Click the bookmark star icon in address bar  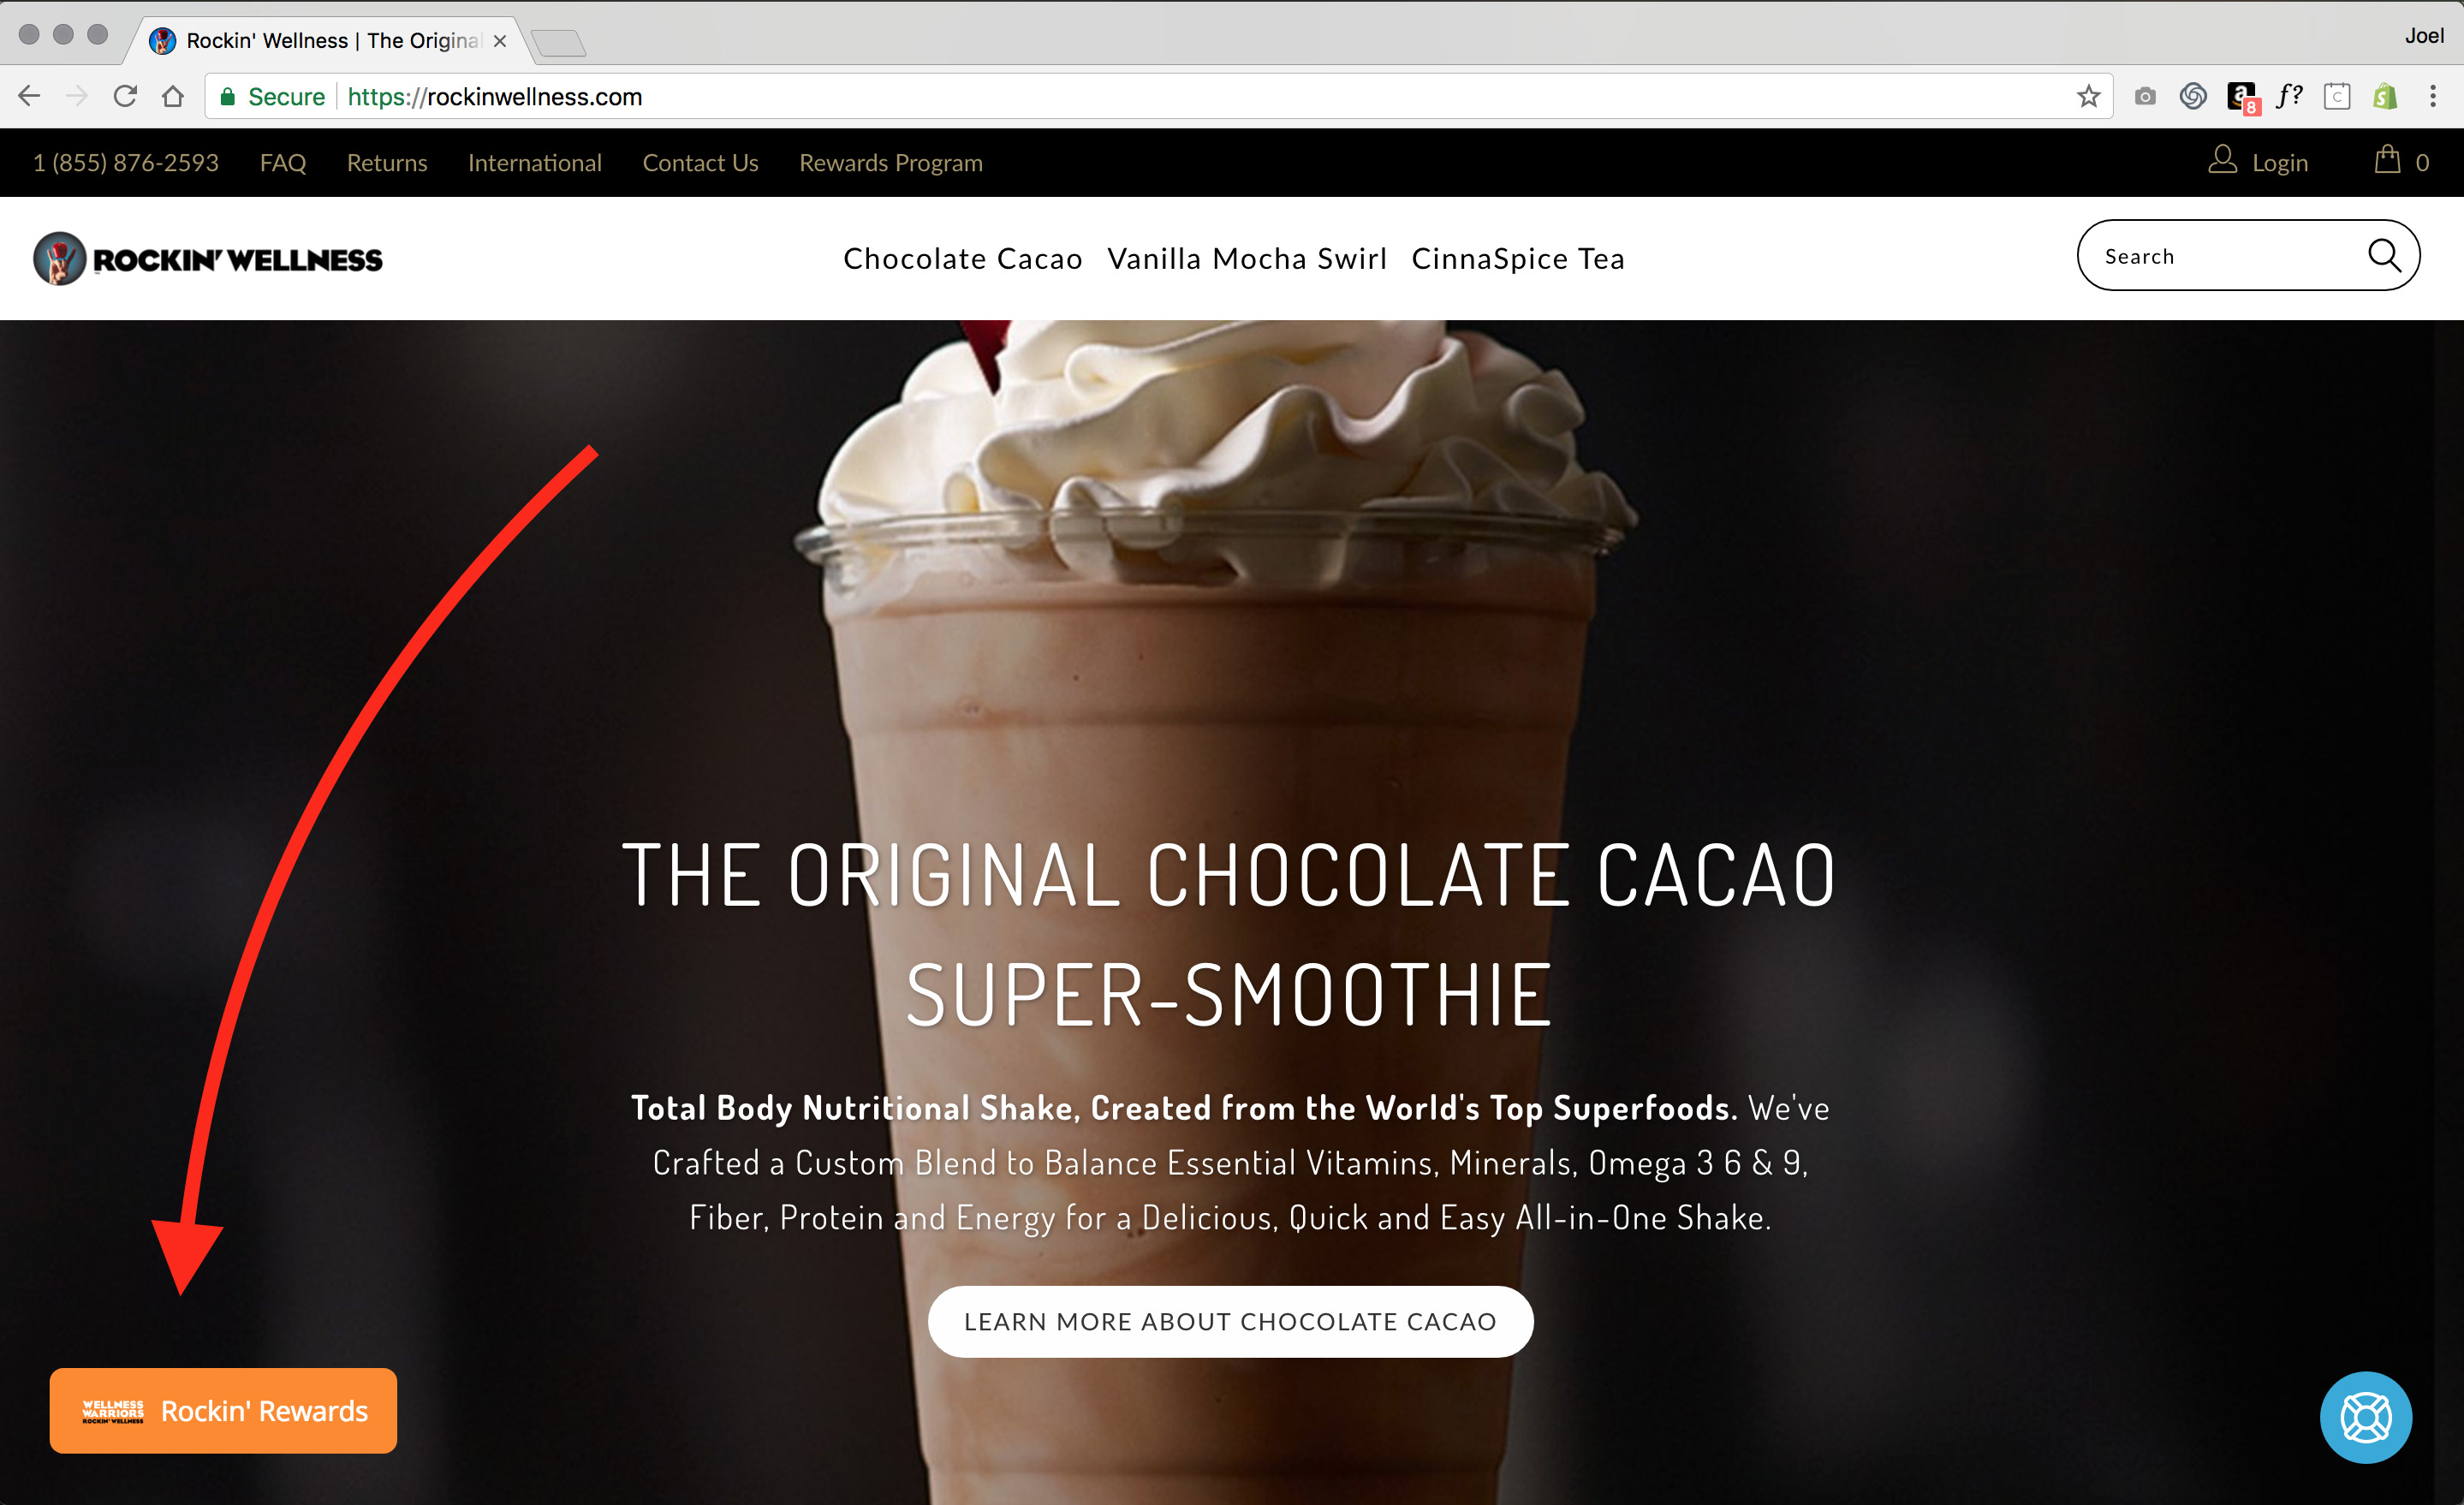(2088, 96)
